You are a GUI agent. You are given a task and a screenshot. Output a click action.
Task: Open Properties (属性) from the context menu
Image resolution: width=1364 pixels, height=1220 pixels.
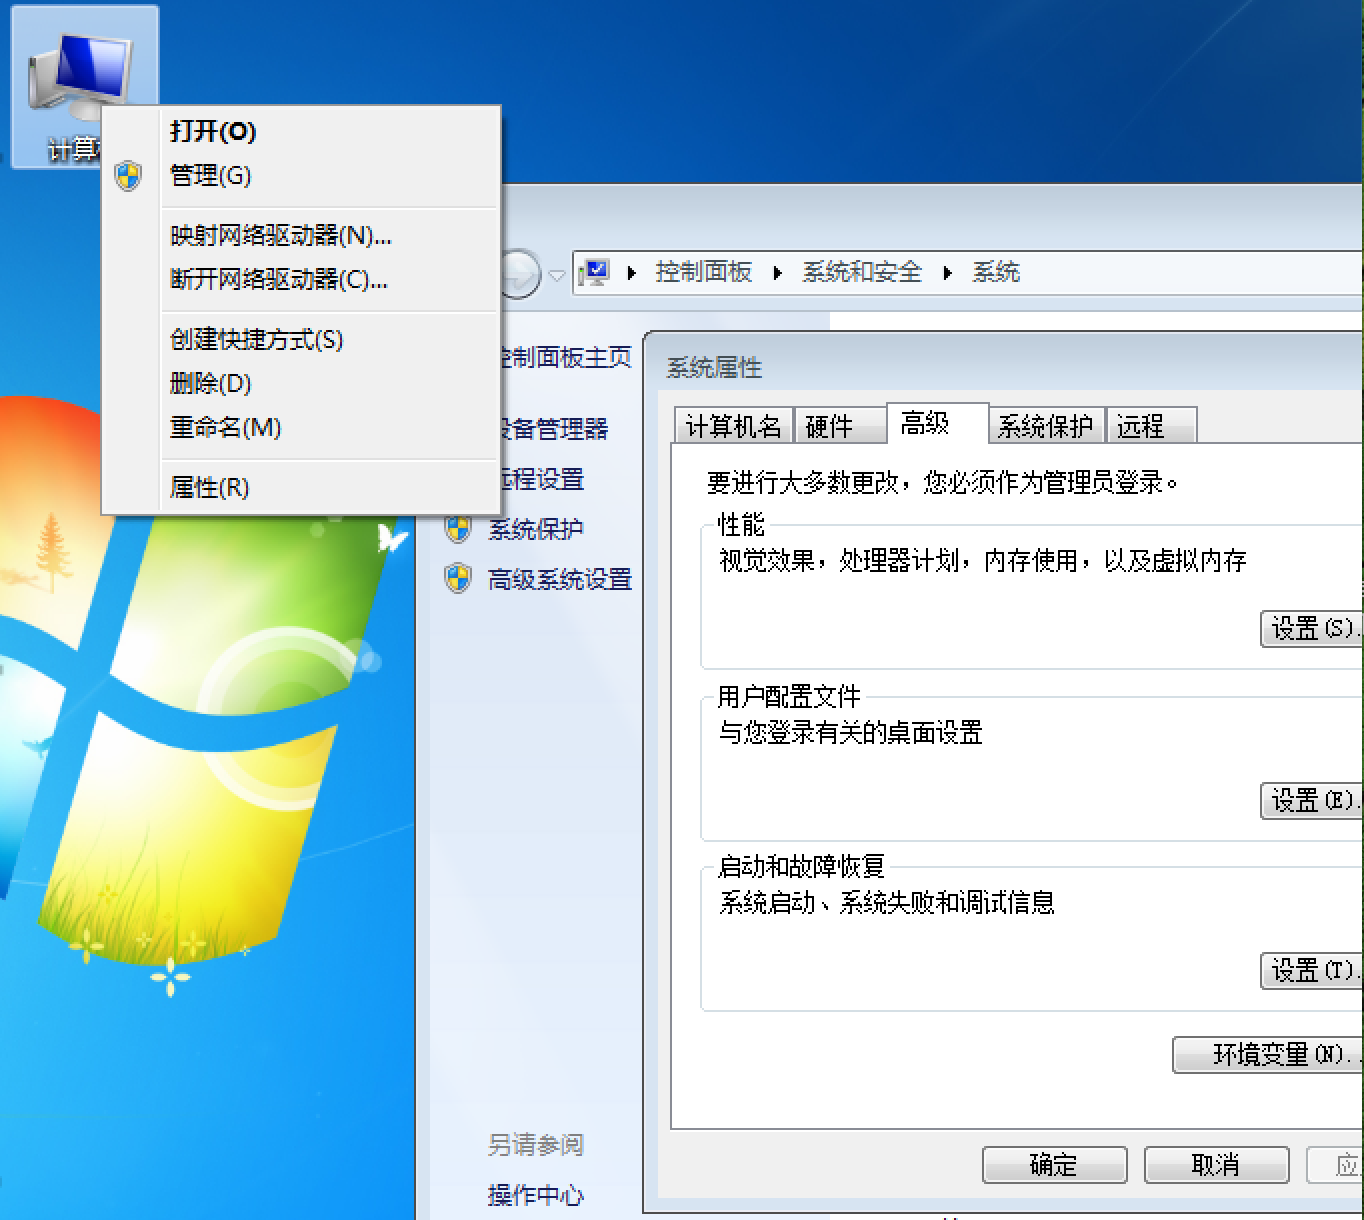pyautogui.click(x=300, y=487)
